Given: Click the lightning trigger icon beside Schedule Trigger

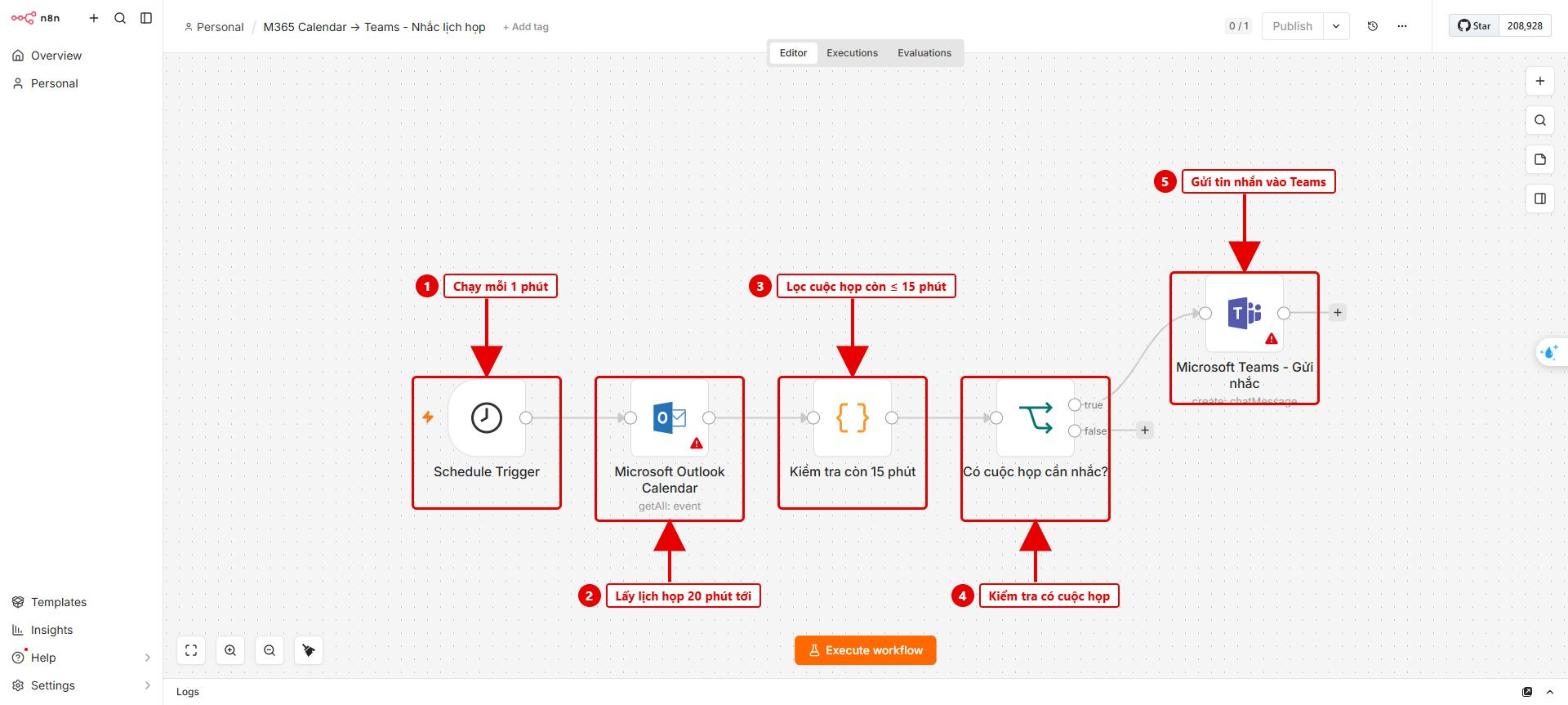Looking at the screenshot, I should point(428,417).
